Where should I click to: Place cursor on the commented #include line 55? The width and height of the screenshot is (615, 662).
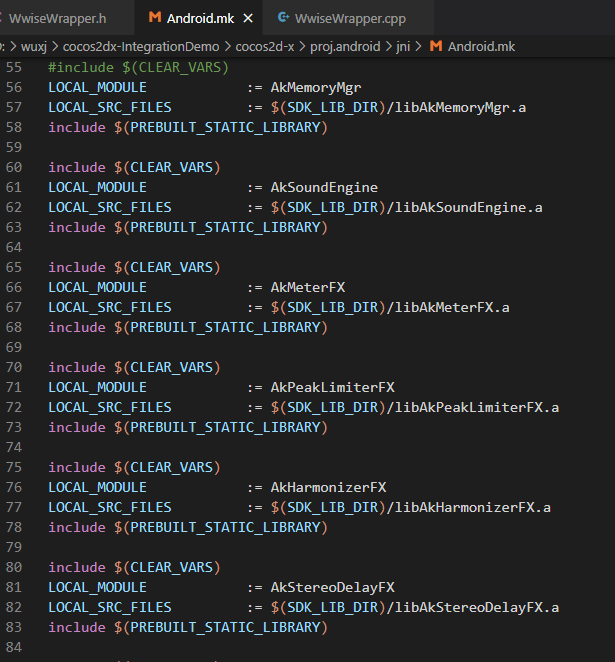[x=138, y=67]
